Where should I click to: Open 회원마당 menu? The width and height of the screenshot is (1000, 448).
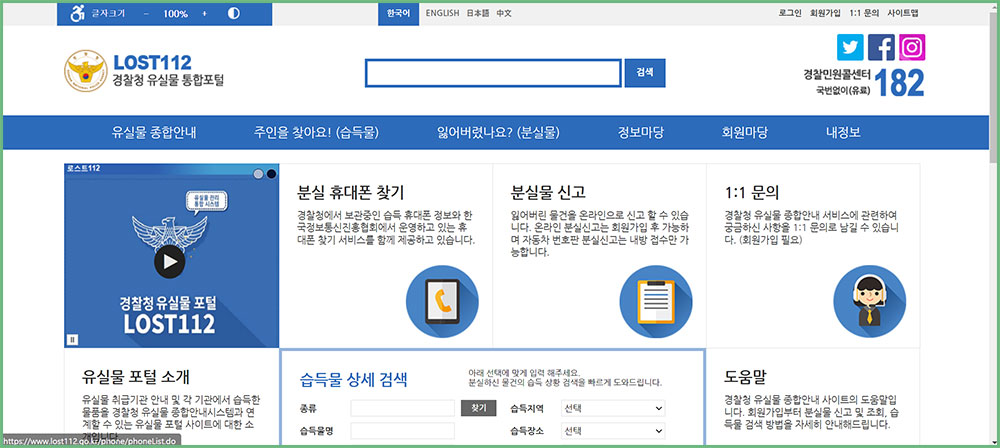click(744, 133)
